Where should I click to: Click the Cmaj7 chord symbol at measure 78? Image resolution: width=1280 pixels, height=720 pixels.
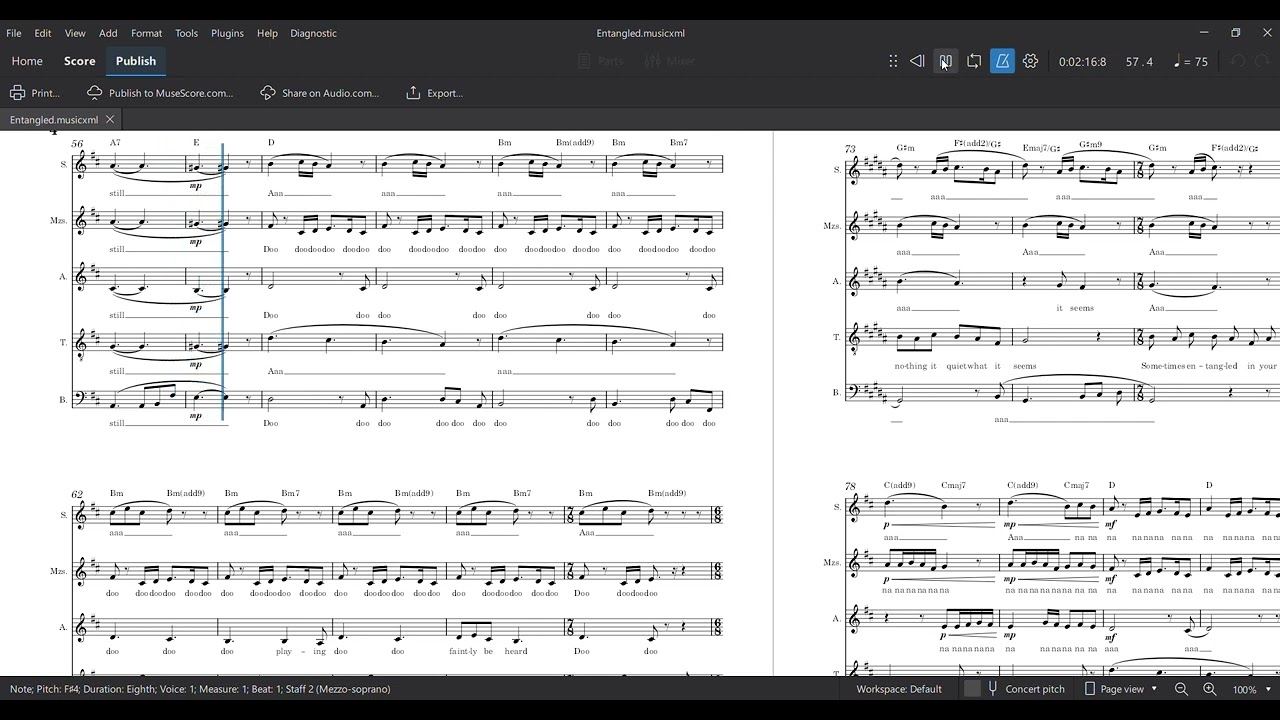[953, 486]
